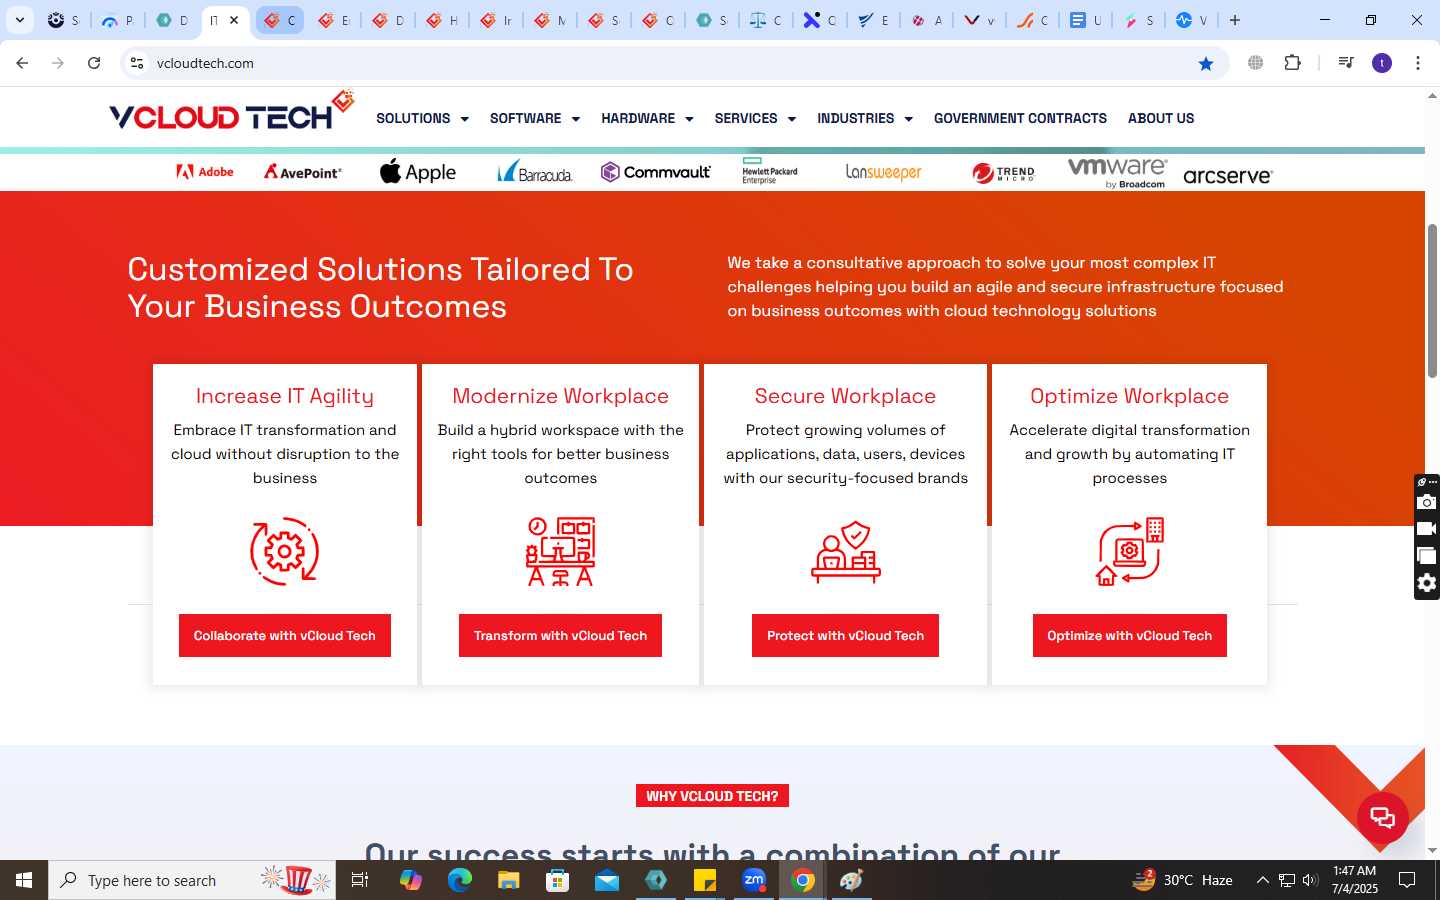Click the video record icon in side panel

1427,529
